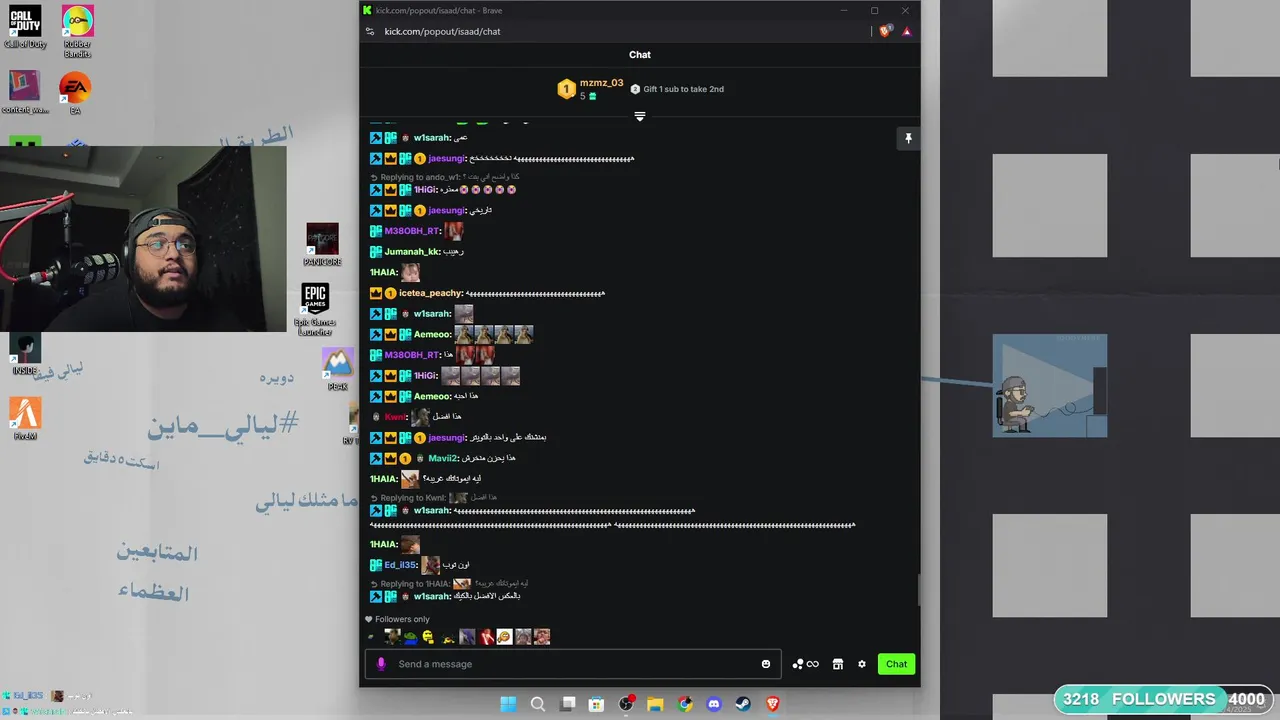Open Rubber Bandits desktop shortcut
The width and height of the screenshot is (1280, 720).
point(77,29)
